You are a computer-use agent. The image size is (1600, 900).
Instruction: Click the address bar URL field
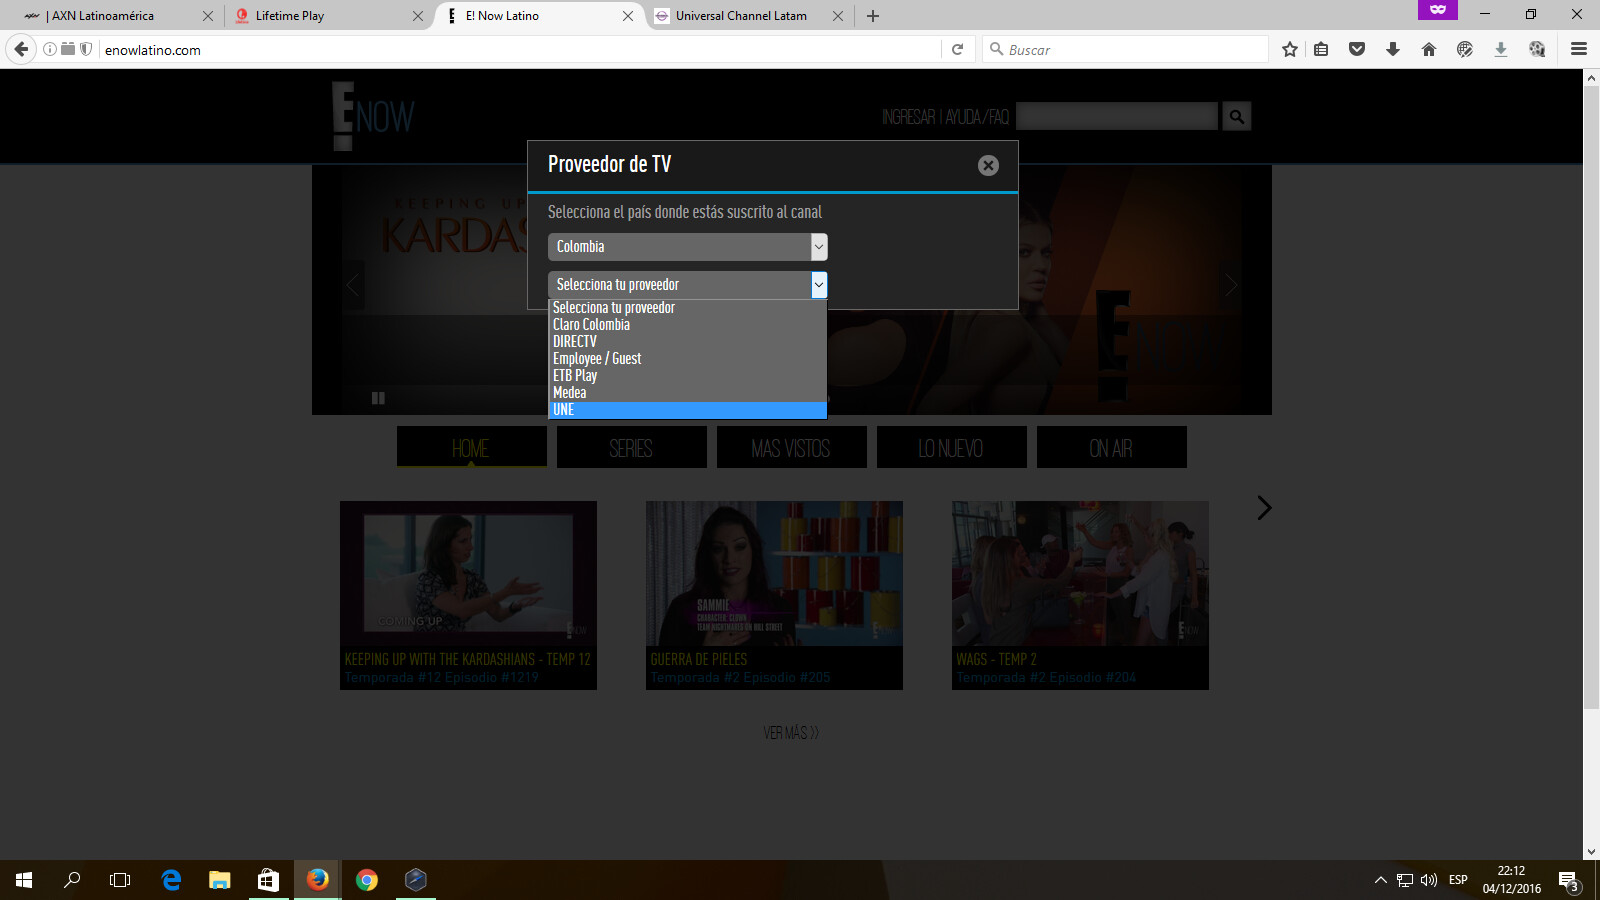click(x=520, y=49)
